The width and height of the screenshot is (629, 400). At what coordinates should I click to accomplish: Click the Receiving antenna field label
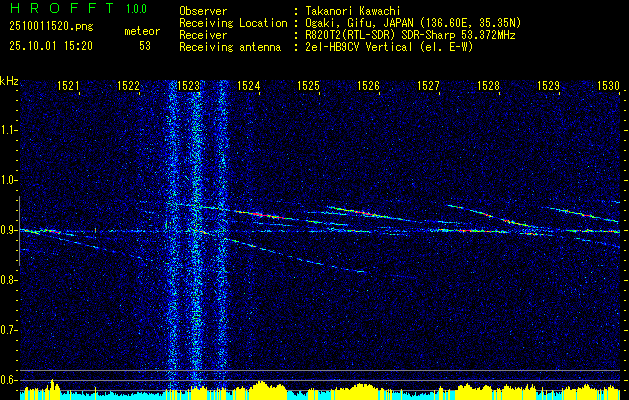[x=230, y=47]
